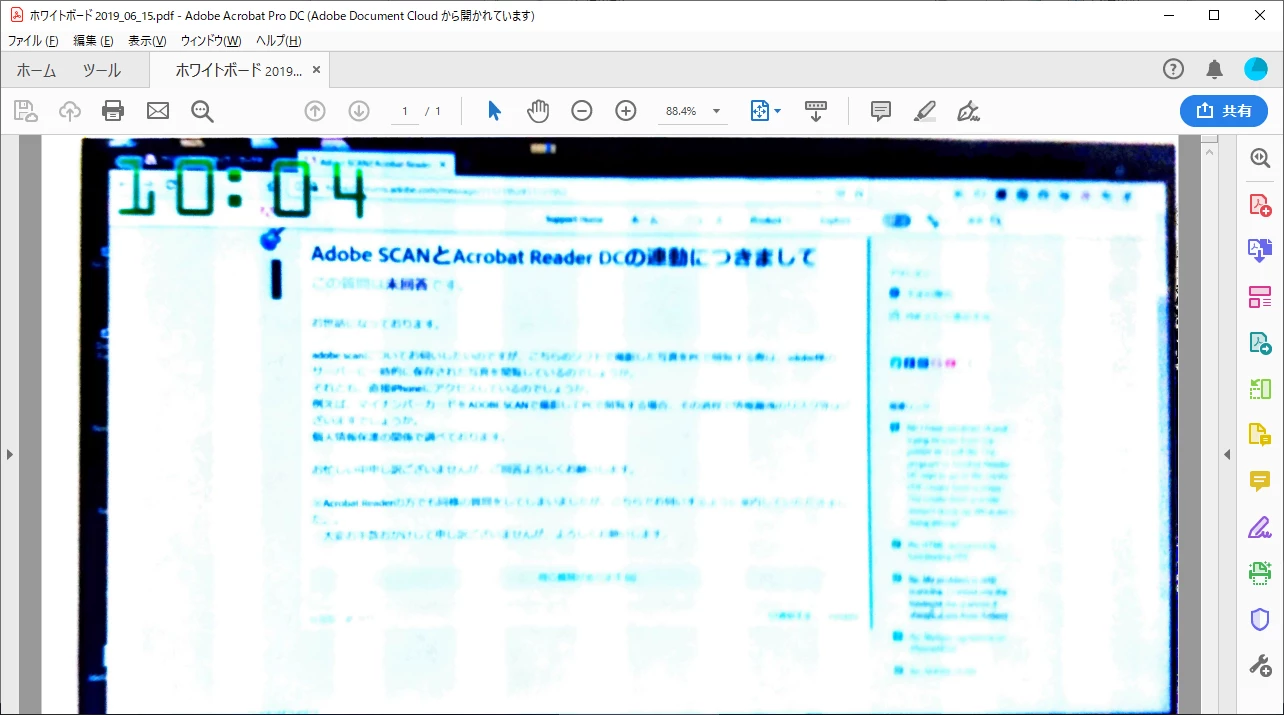1284x715 pixels.
Task: Open the 編集(E) menu
Action: pos(93,41)
